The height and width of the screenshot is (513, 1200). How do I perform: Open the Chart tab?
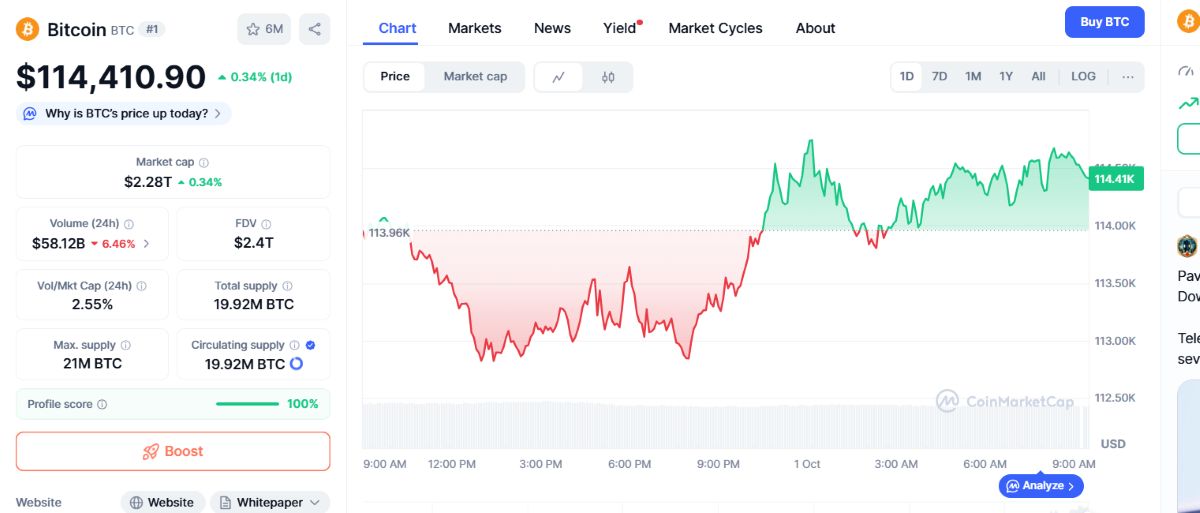(x=397, y=28)
